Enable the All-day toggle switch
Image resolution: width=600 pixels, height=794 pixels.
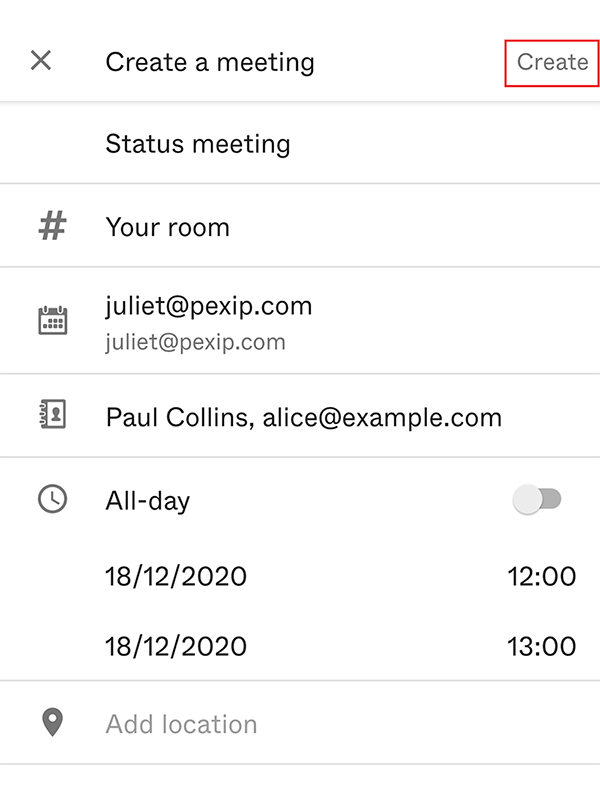pos(537,499)
